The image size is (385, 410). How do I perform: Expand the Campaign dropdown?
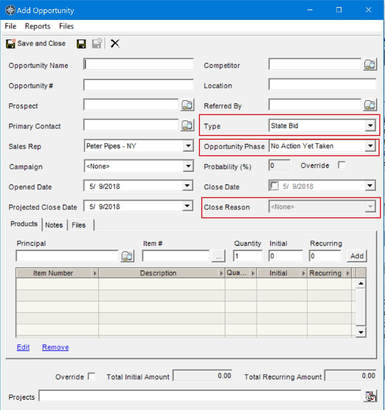click(188, 166)
